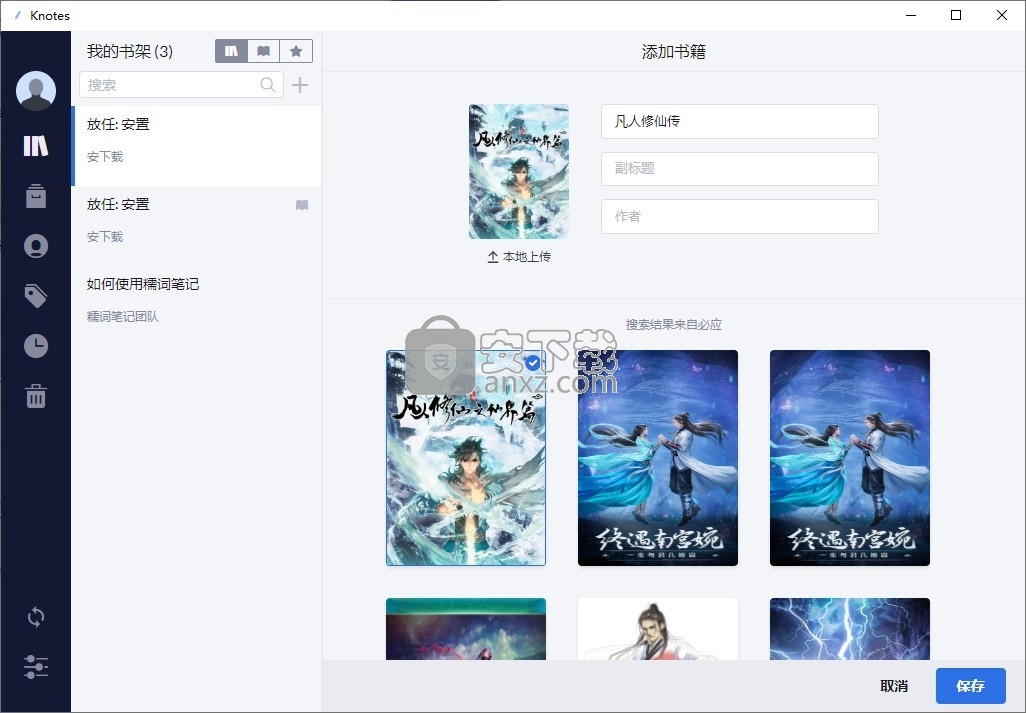Open the authors person sidebar icon
The image size is (1026, 713).
coord(36,246)
